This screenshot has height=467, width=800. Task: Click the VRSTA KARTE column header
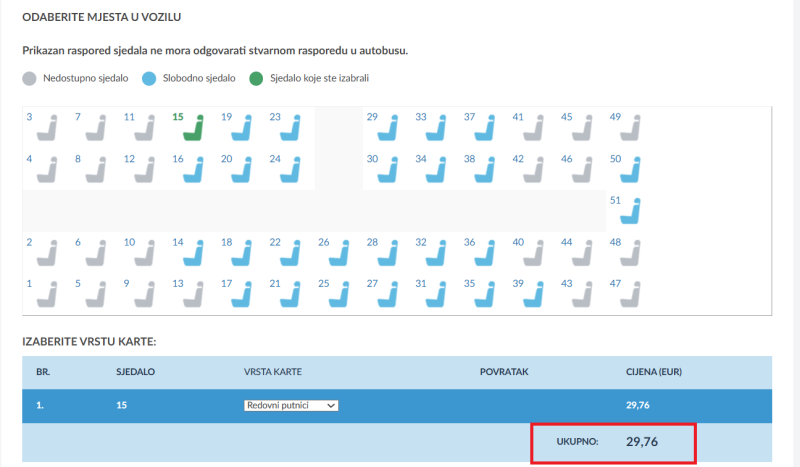pos(273,371)
